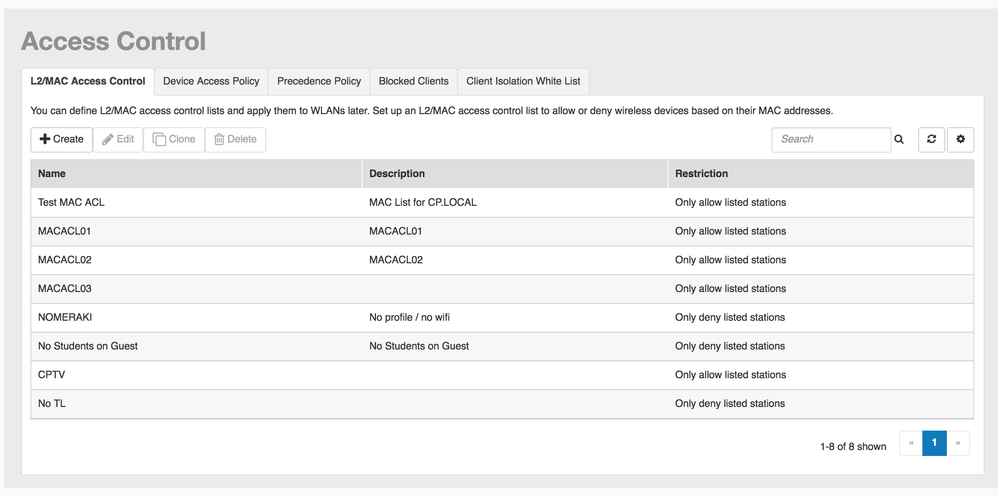Click page 1 in pagination

click(934, 443)
